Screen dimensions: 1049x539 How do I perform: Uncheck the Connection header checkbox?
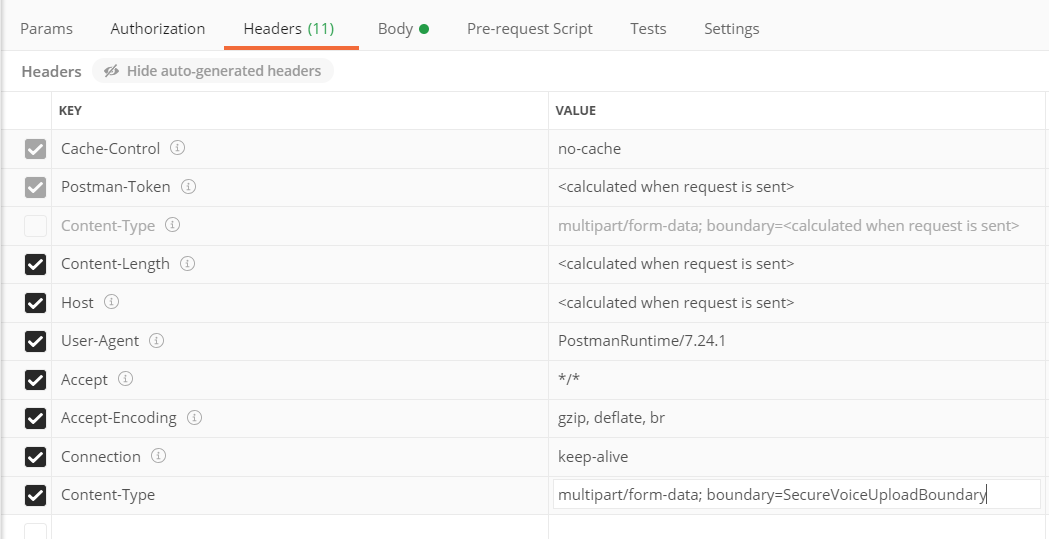point(35,457)
